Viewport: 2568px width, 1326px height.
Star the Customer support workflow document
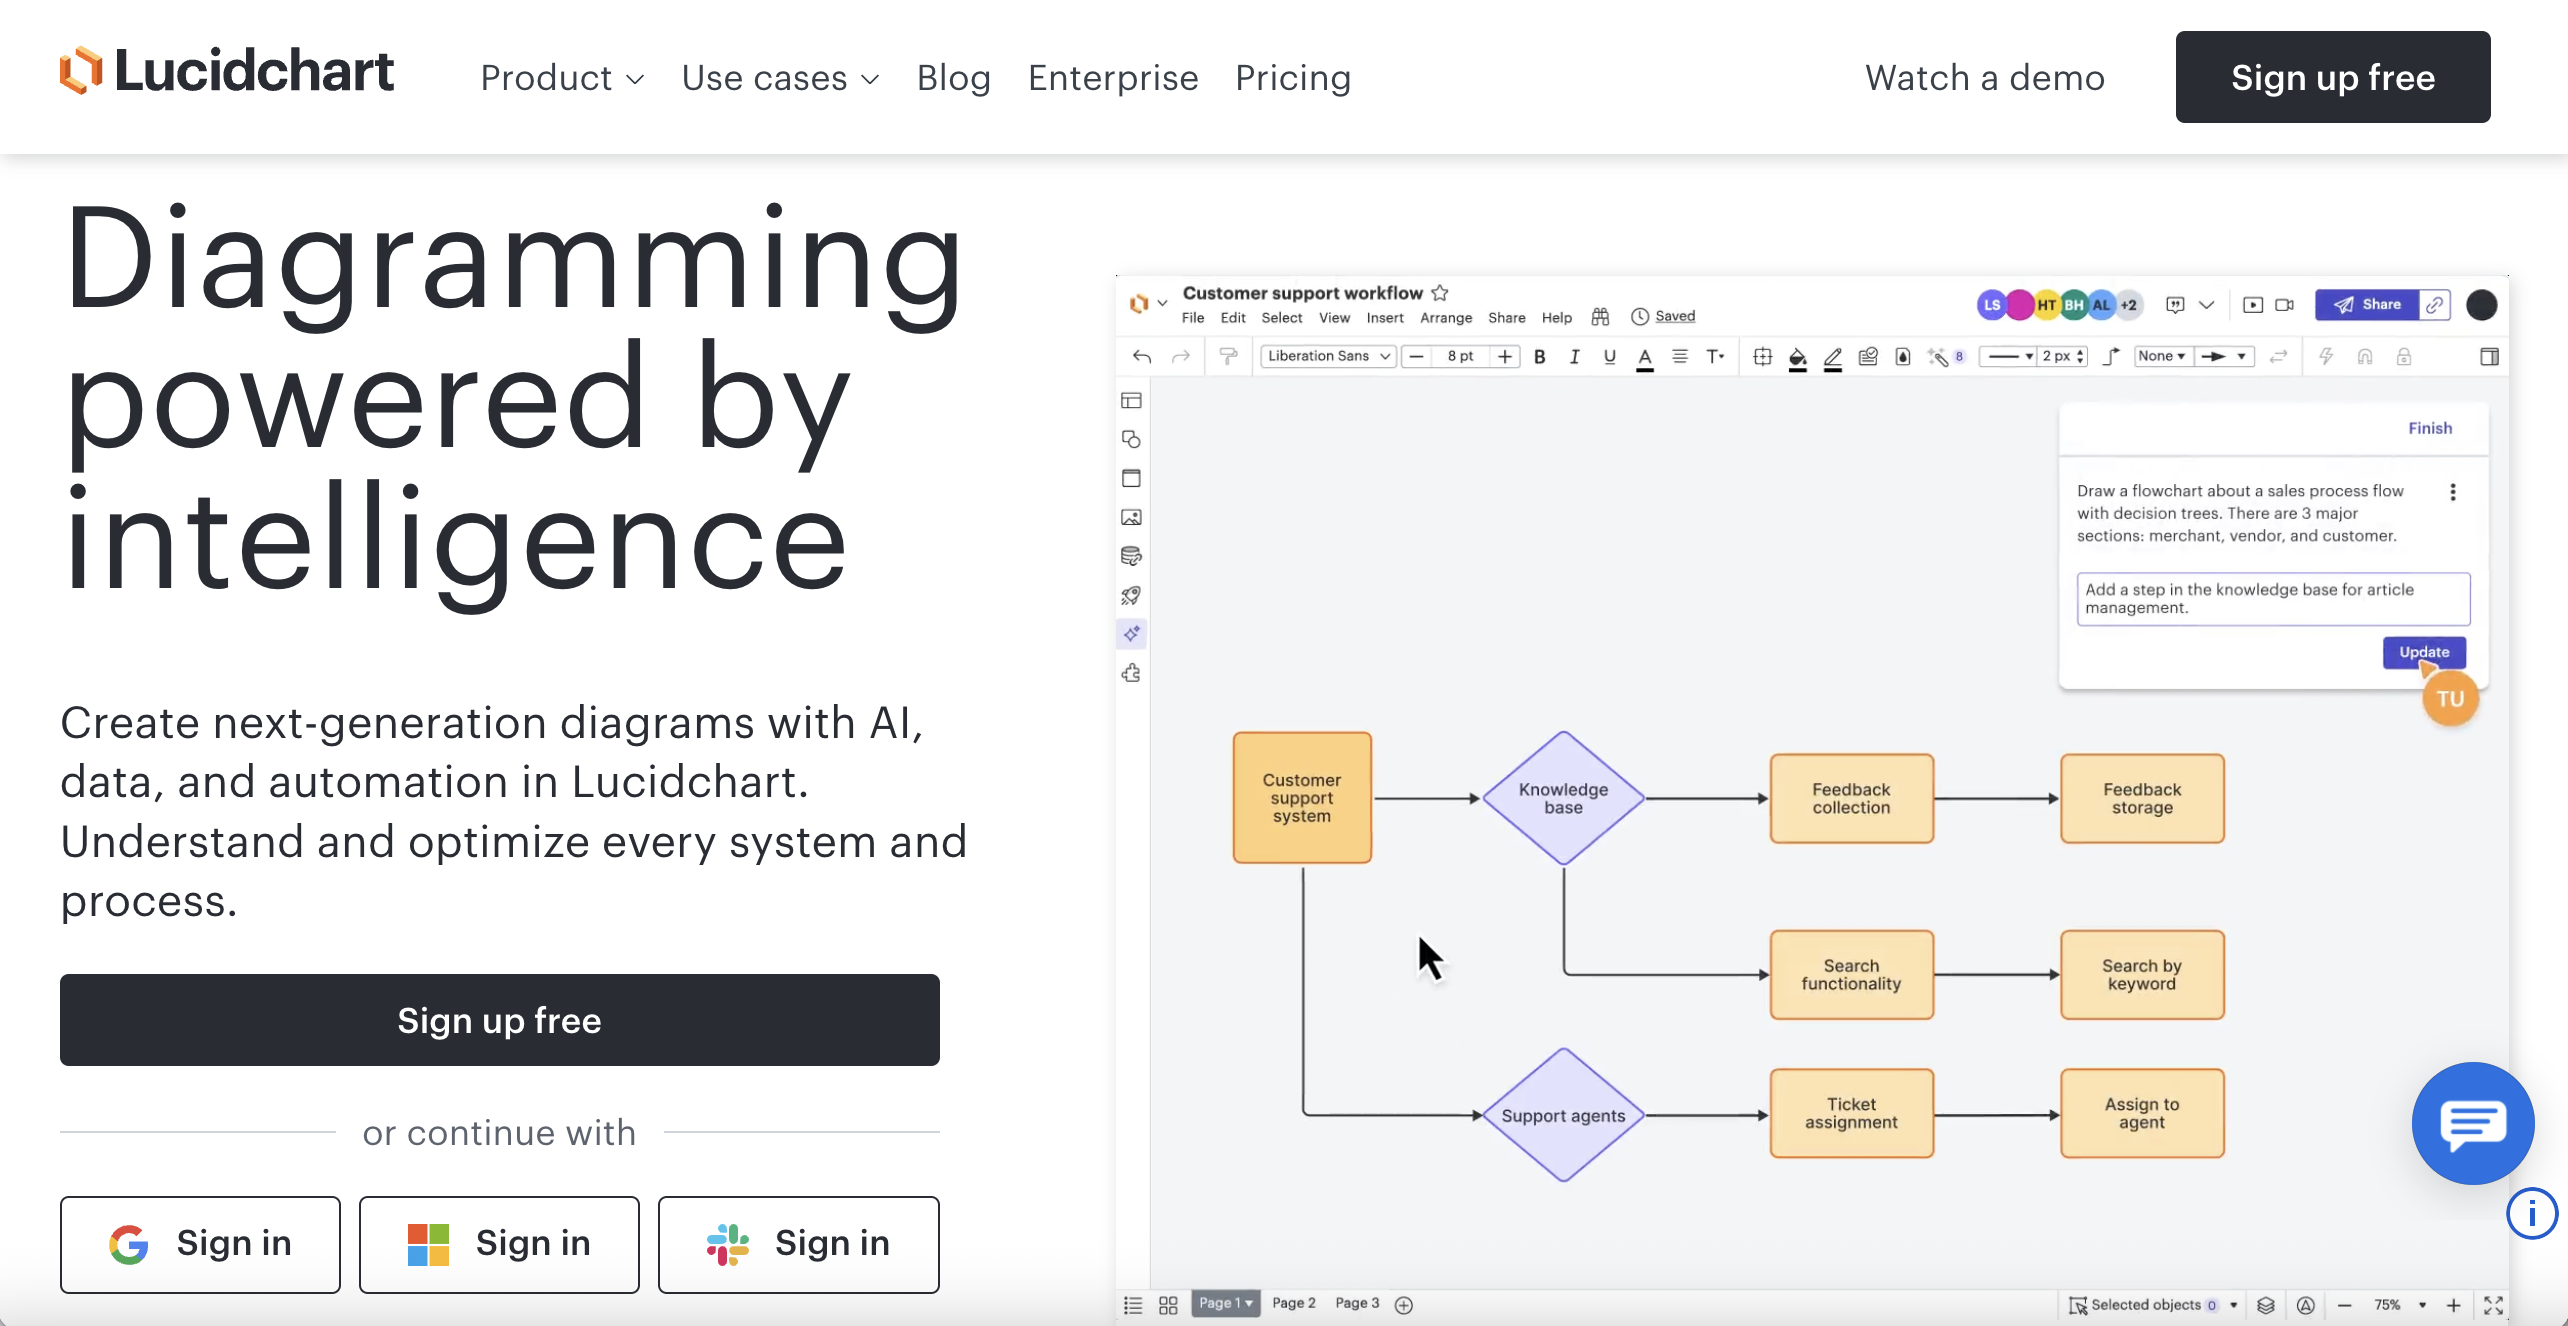pyautogui.click(x=1440, y=293)
